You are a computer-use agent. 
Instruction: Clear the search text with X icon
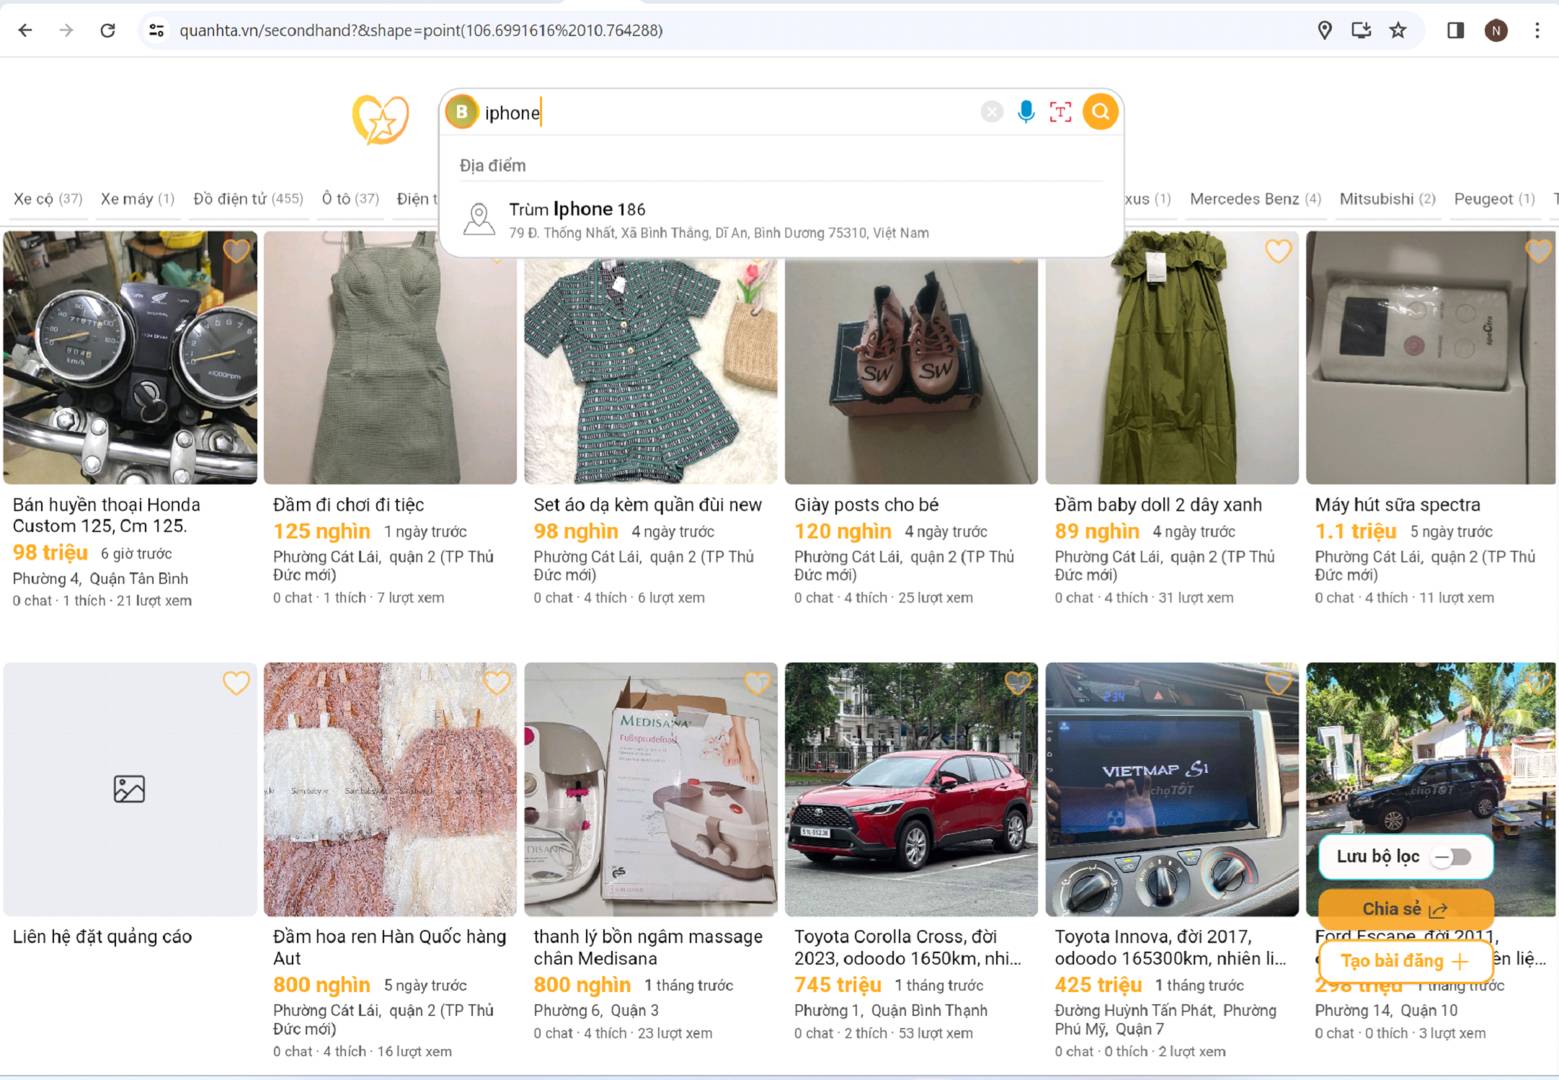[991, 112]
